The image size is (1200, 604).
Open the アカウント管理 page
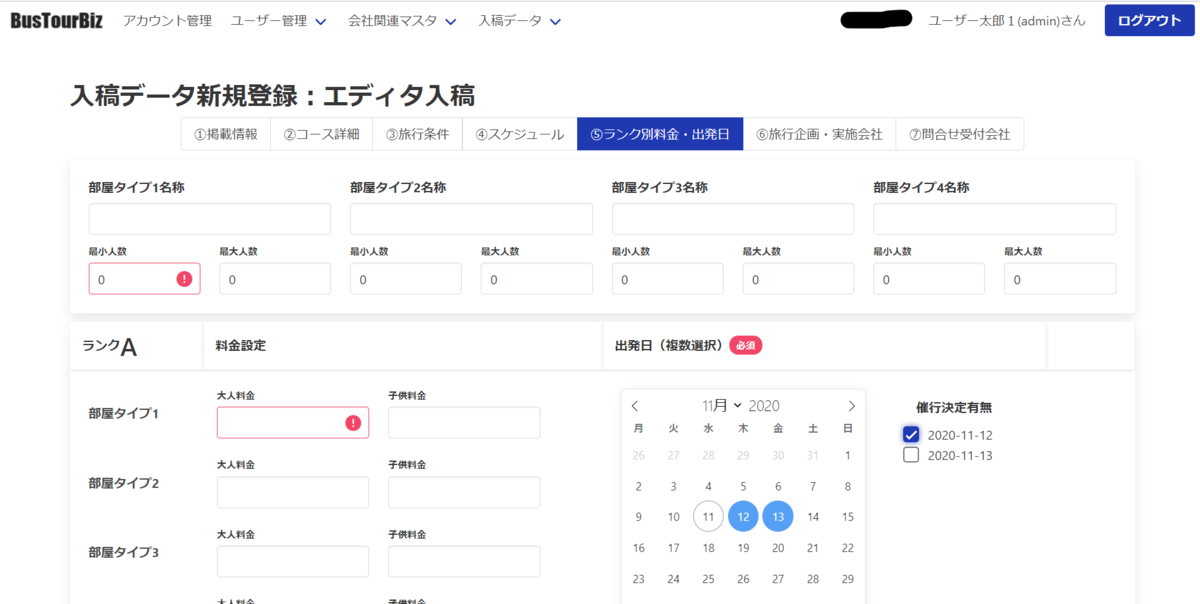coord(167,19)
